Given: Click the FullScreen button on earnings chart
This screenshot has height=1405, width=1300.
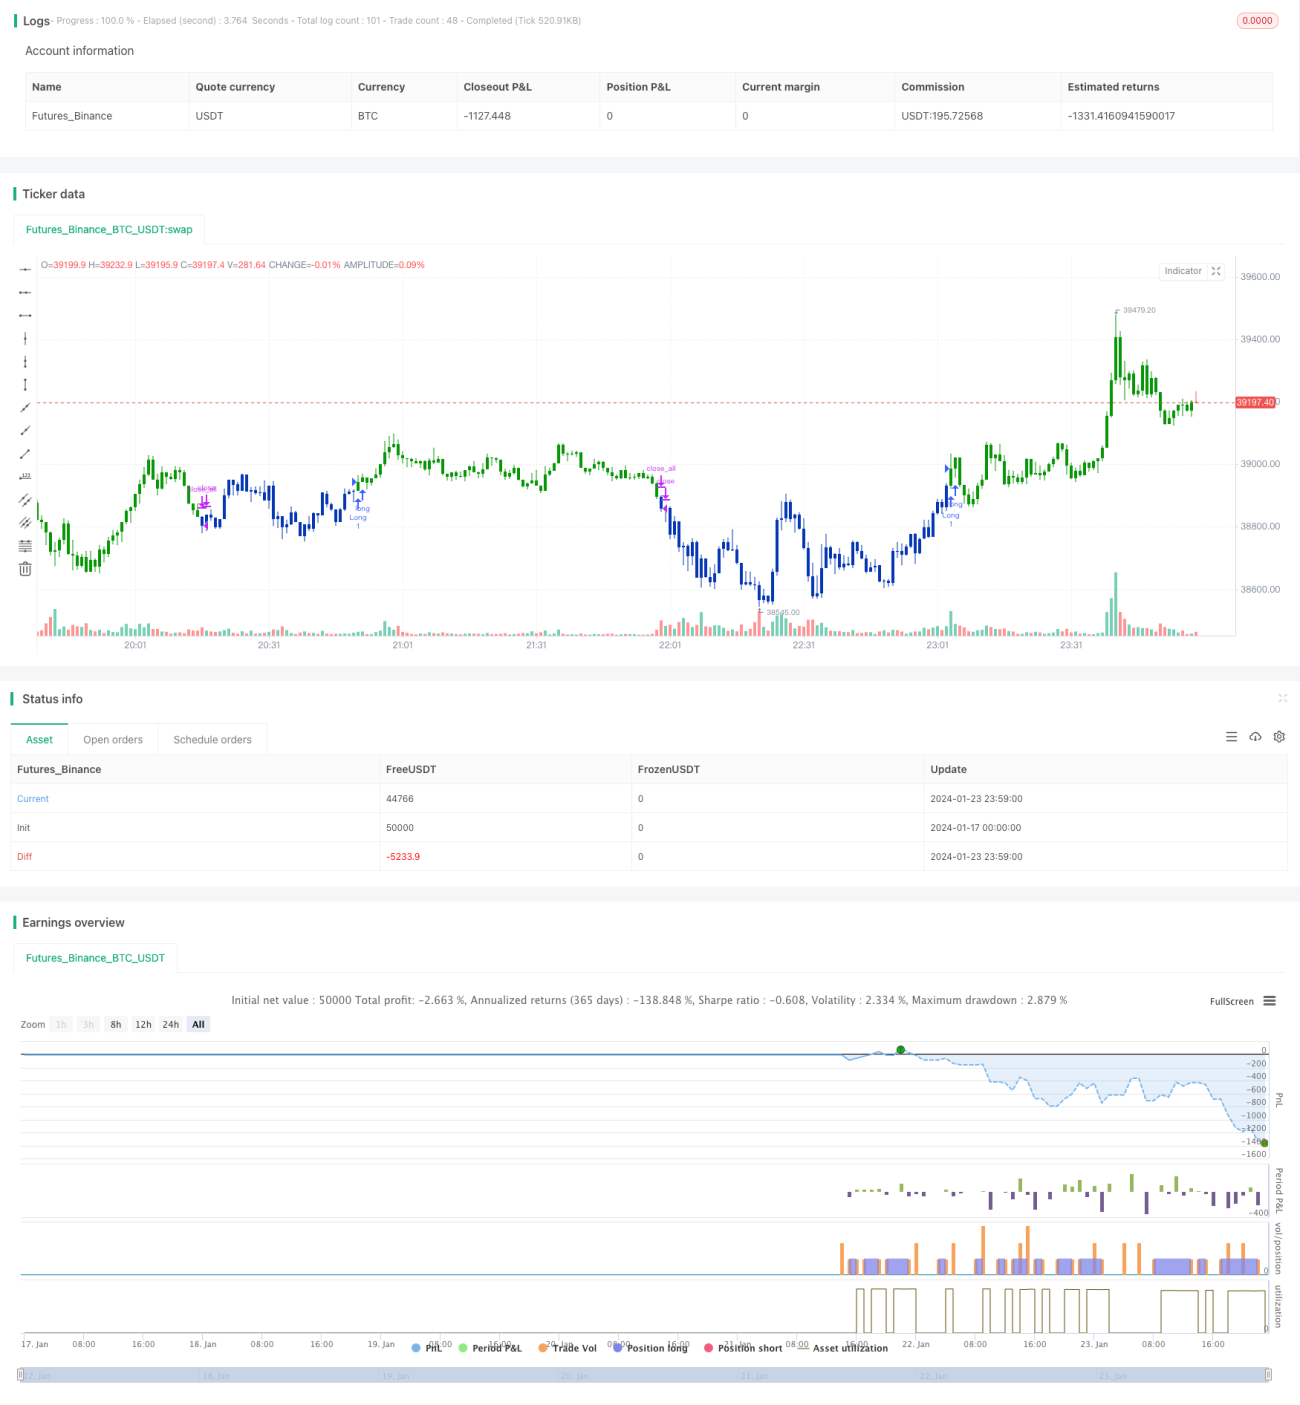Looking at the screenshot, I should coord(1231,1001).
